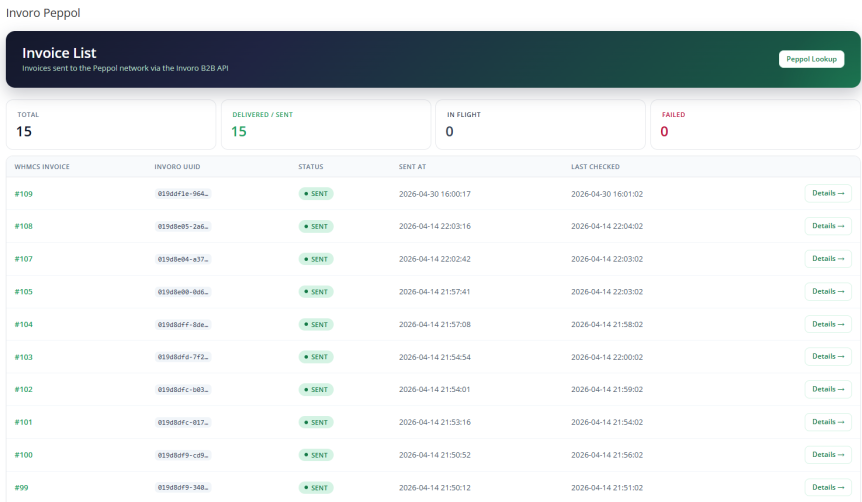Select UUID 019d8dff-8de… in row #104
Viewport: 862px width, 502px height.
[x=183, y=324]
